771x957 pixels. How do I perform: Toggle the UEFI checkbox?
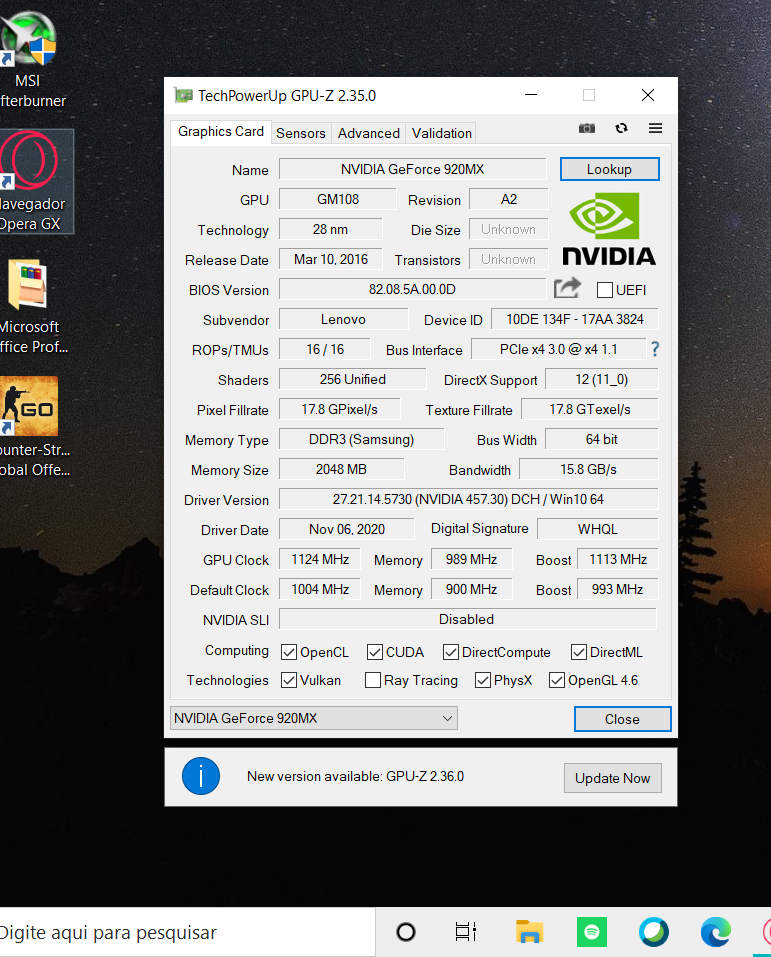click(605, 290)
